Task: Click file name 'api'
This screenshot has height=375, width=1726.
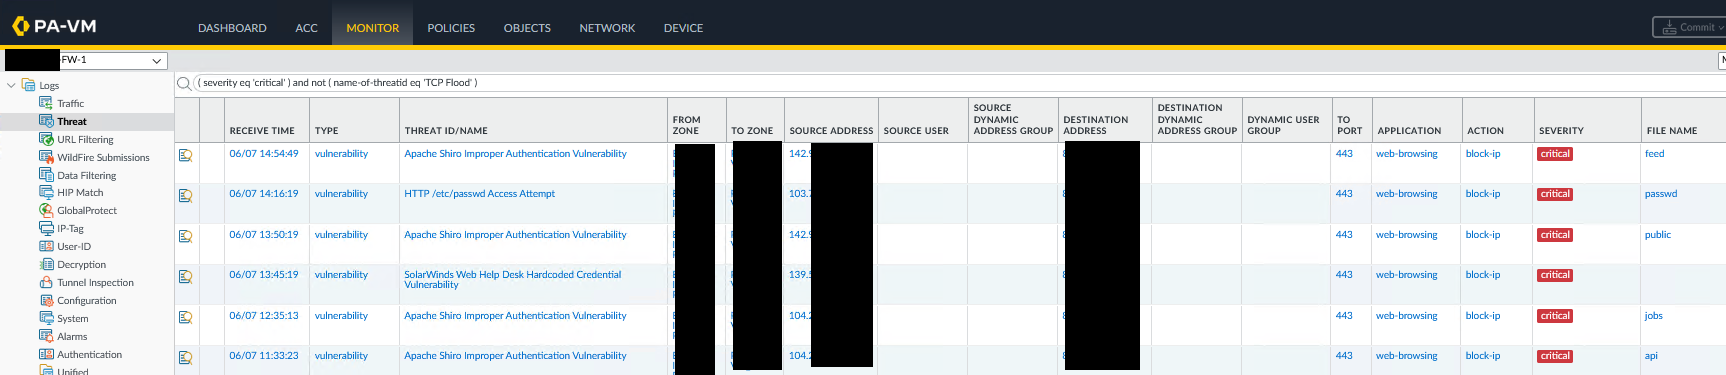Action: coord(1651,356)
